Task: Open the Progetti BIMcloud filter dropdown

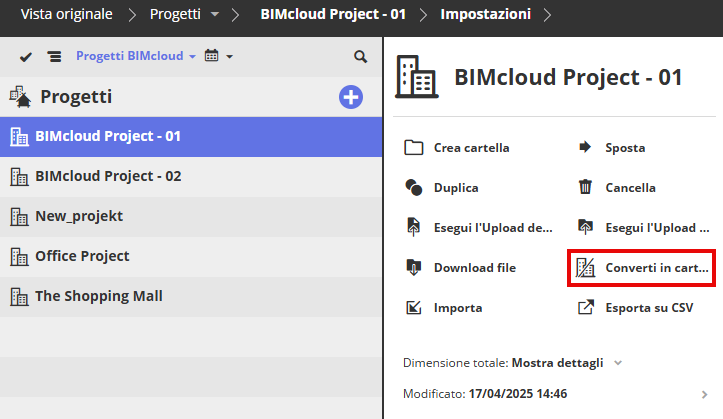Action: [136, 57]
